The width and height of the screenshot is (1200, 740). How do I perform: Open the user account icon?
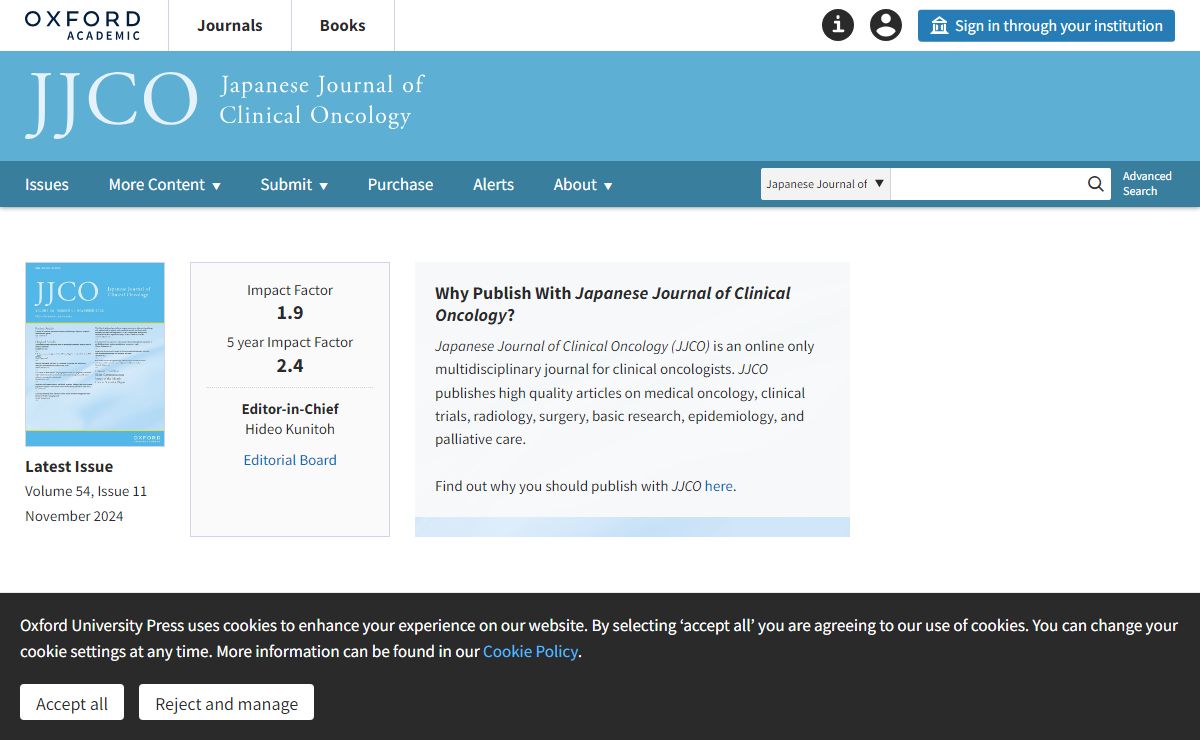tap(886, 25)
